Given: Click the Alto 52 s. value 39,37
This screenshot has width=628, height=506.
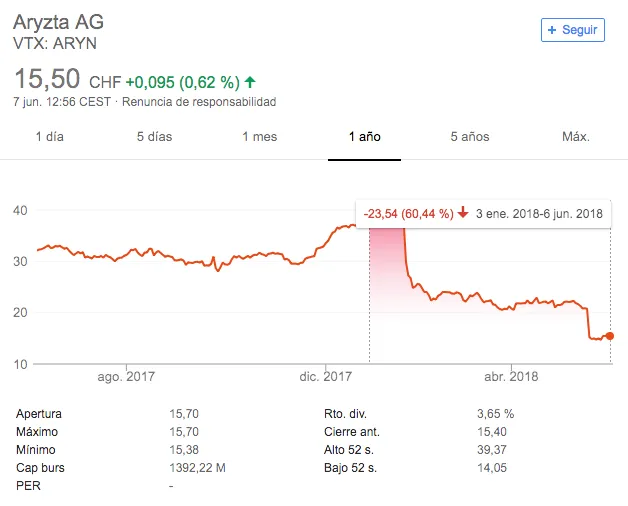Looking at the screenshot, I should tap(493, 450).
